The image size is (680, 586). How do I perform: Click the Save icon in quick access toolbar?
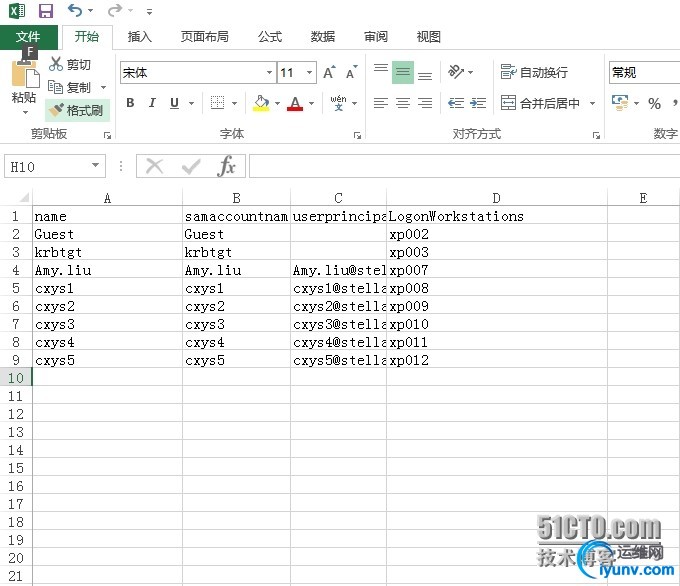click(x=46, y=10)
